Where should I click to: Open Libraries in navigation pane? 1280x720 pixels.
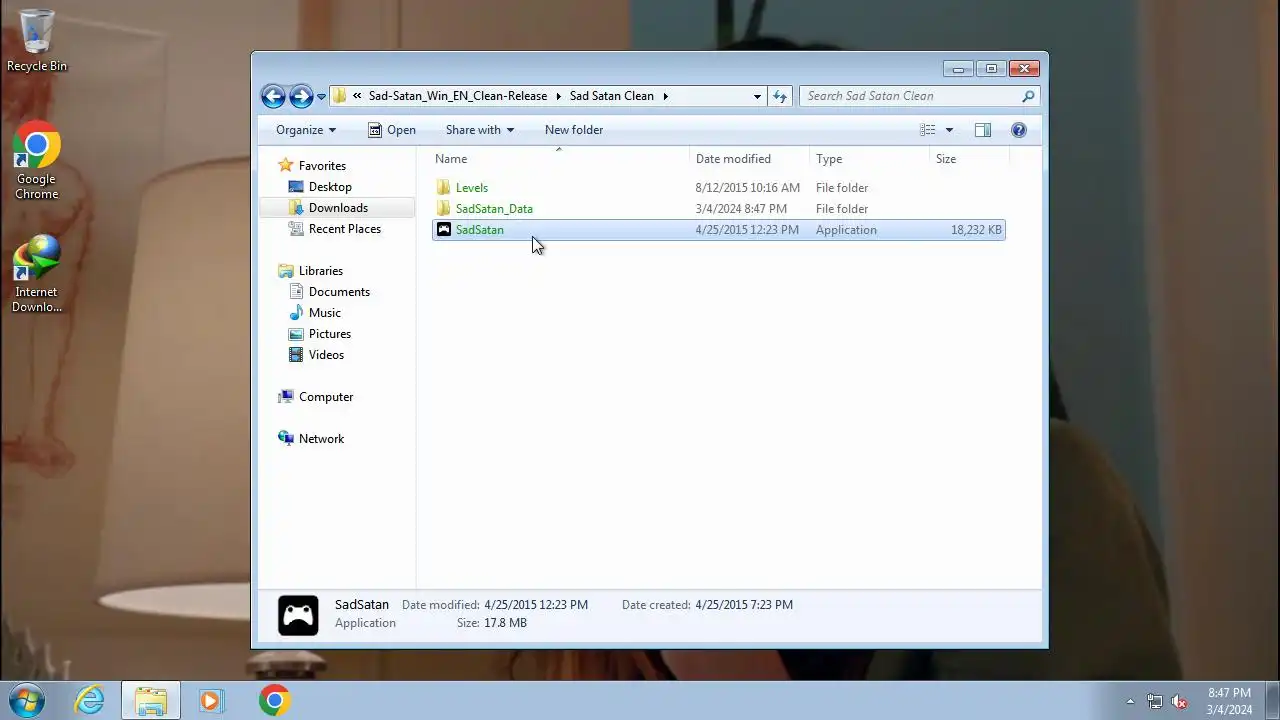320,271
